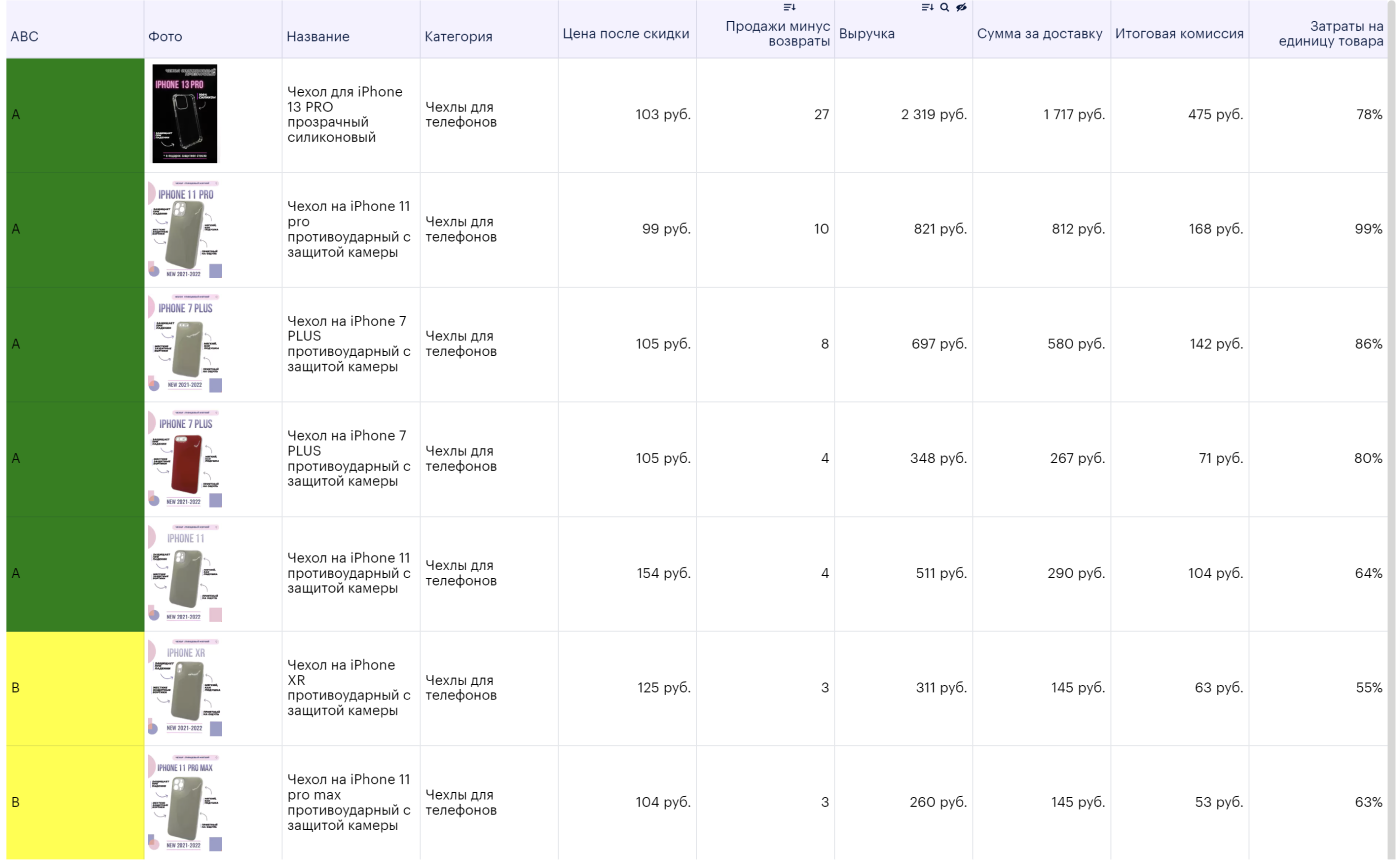Hide the Выручка column via eye icon
Screen dimensions: 1400x860
click(x=961, y=7)
